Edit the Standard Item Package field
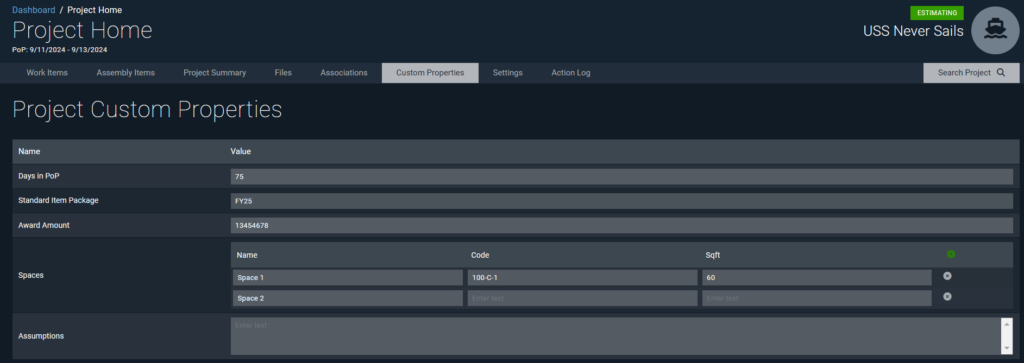The image size is (1024, 363). click(x=622, y=201)
